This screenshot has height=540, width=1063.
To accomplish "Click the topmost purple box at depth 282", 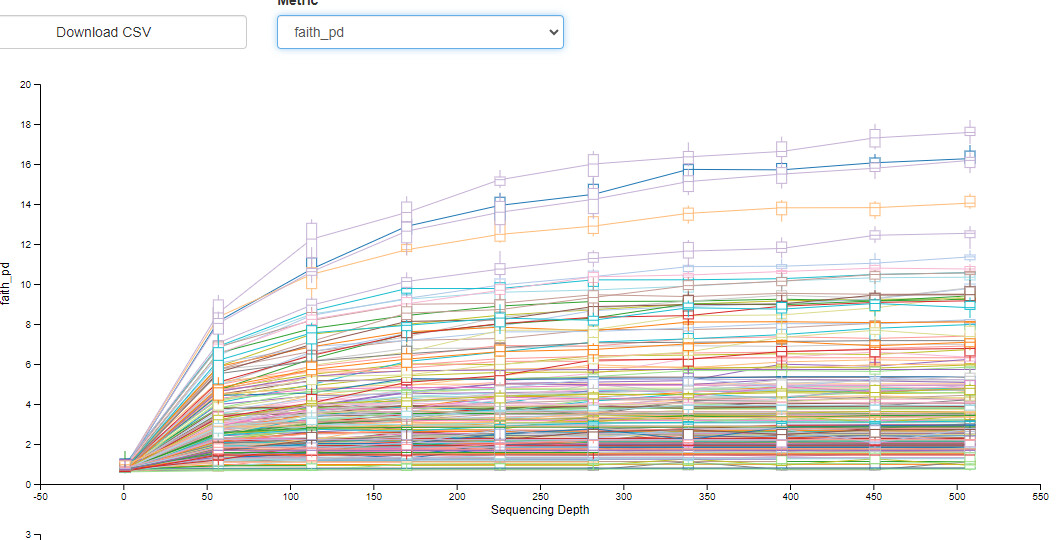I will 593,163.
